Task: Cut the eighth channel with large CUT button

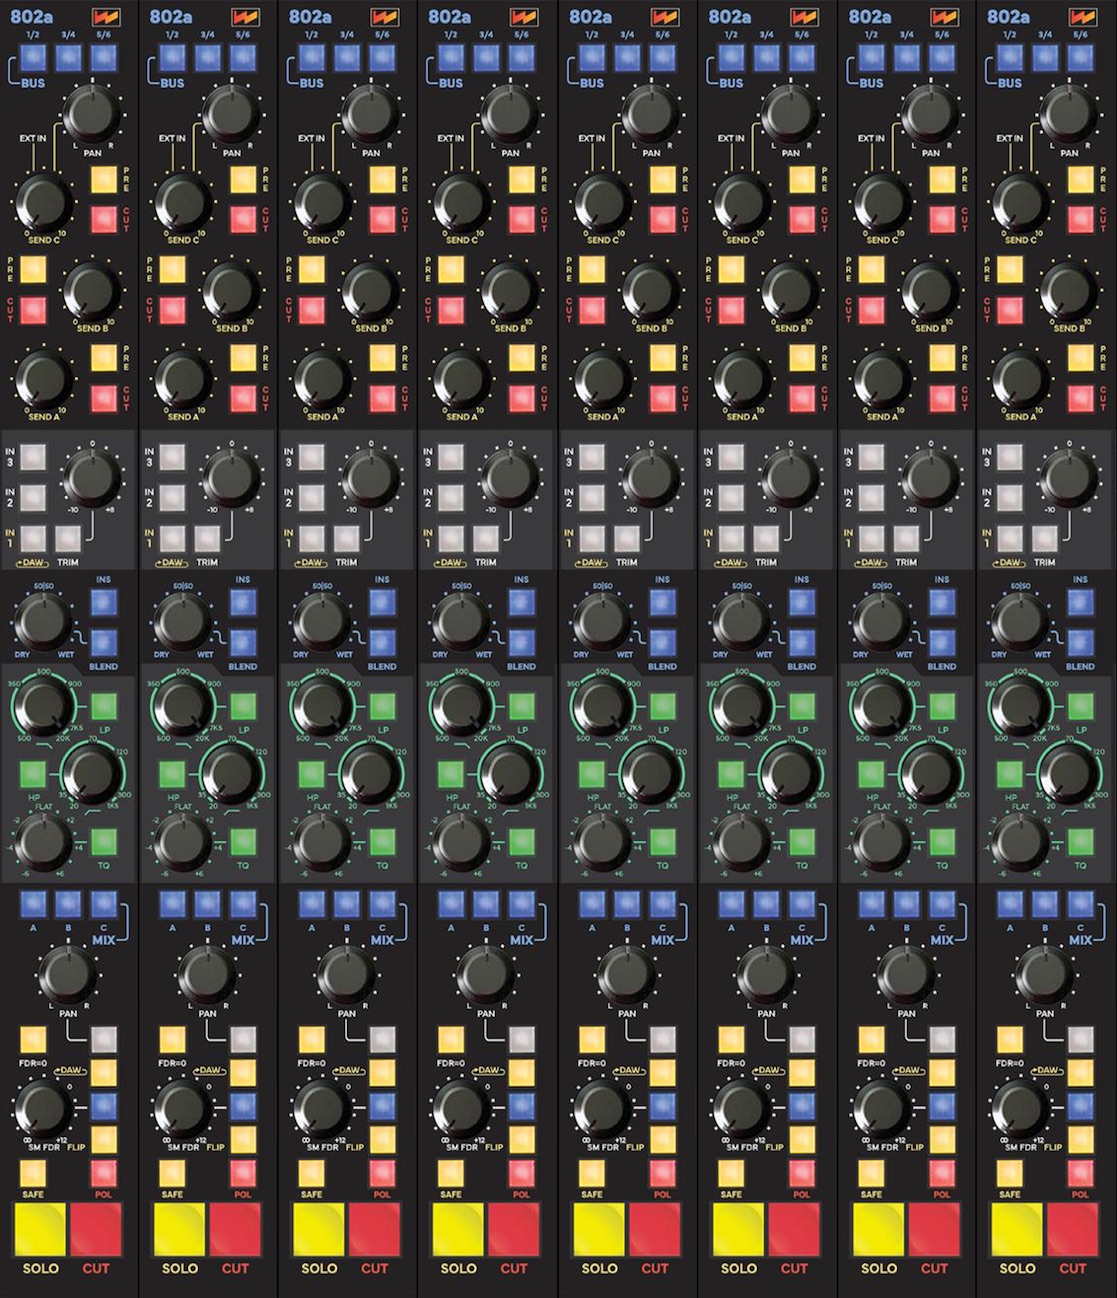Action: pyautogui.click(x=1072, y=1229)
